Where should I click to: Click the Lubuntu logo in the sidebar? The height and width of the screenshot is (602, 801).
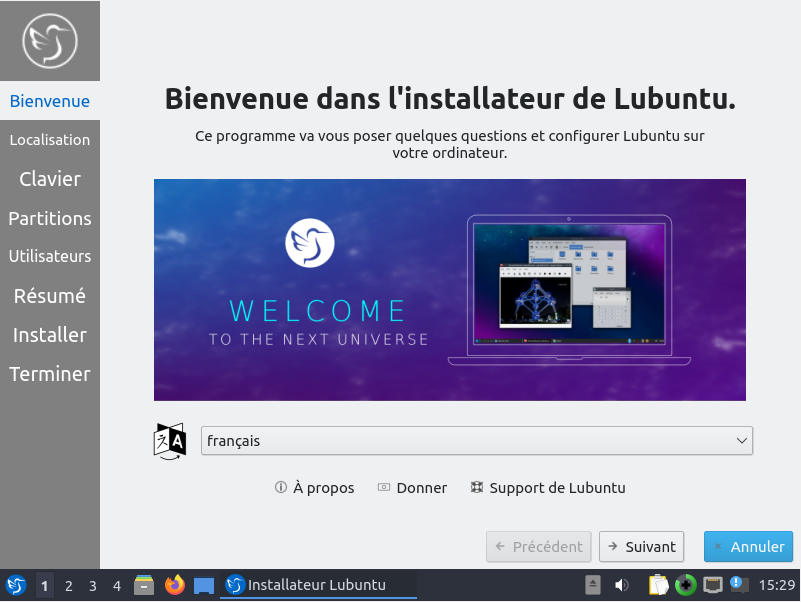tap(50, 41)
